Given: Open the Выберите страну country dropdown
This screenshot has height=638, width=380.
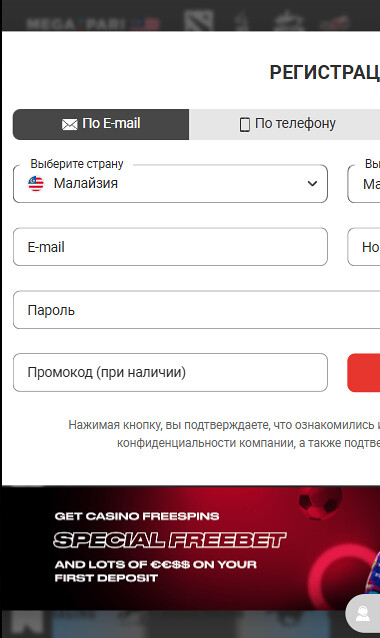Looking at the screenshot, I should (x=170, y=184).
